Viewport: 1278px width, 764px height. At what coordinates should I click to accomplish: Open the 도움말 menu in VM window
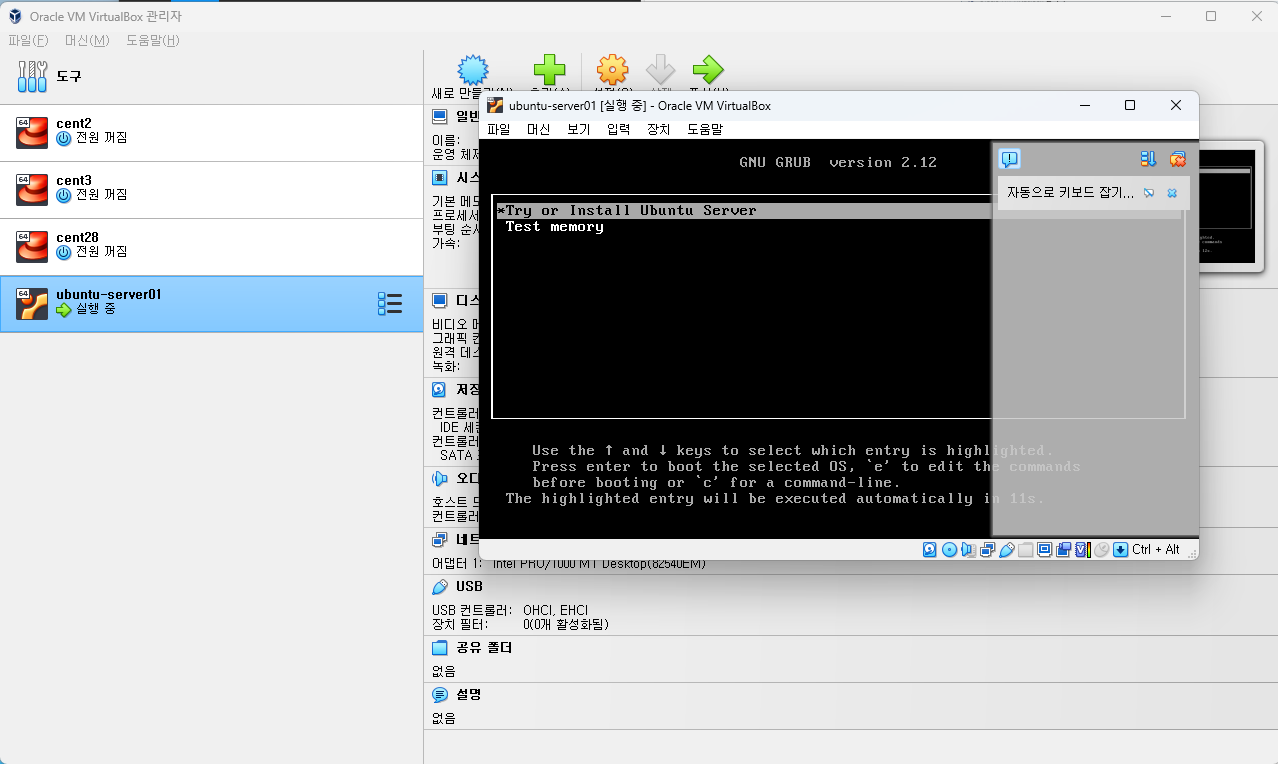[705, 129]
